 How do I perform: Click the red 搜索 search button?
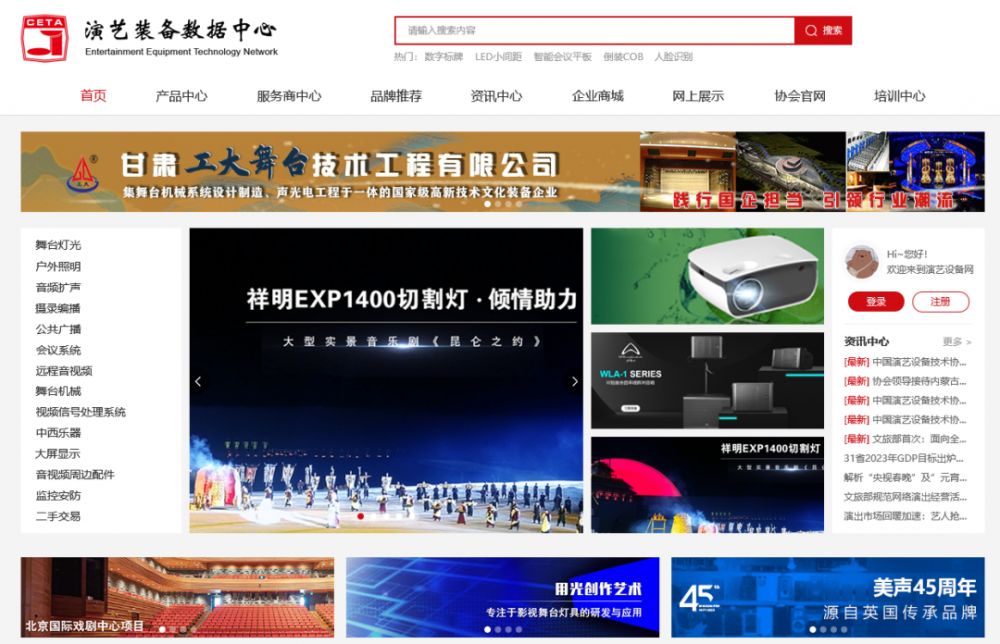click(823, 30)
